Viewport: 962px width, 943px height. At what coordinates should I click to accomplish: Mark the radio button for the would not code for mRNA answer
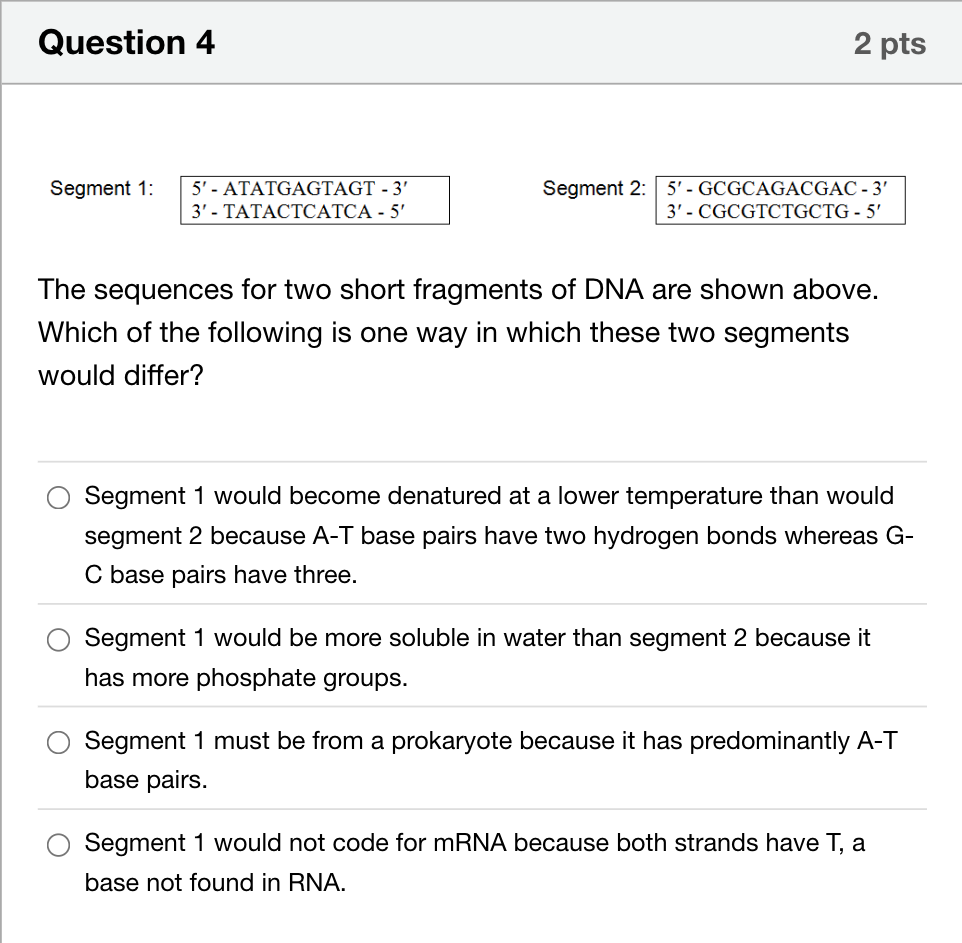[58, 844]
